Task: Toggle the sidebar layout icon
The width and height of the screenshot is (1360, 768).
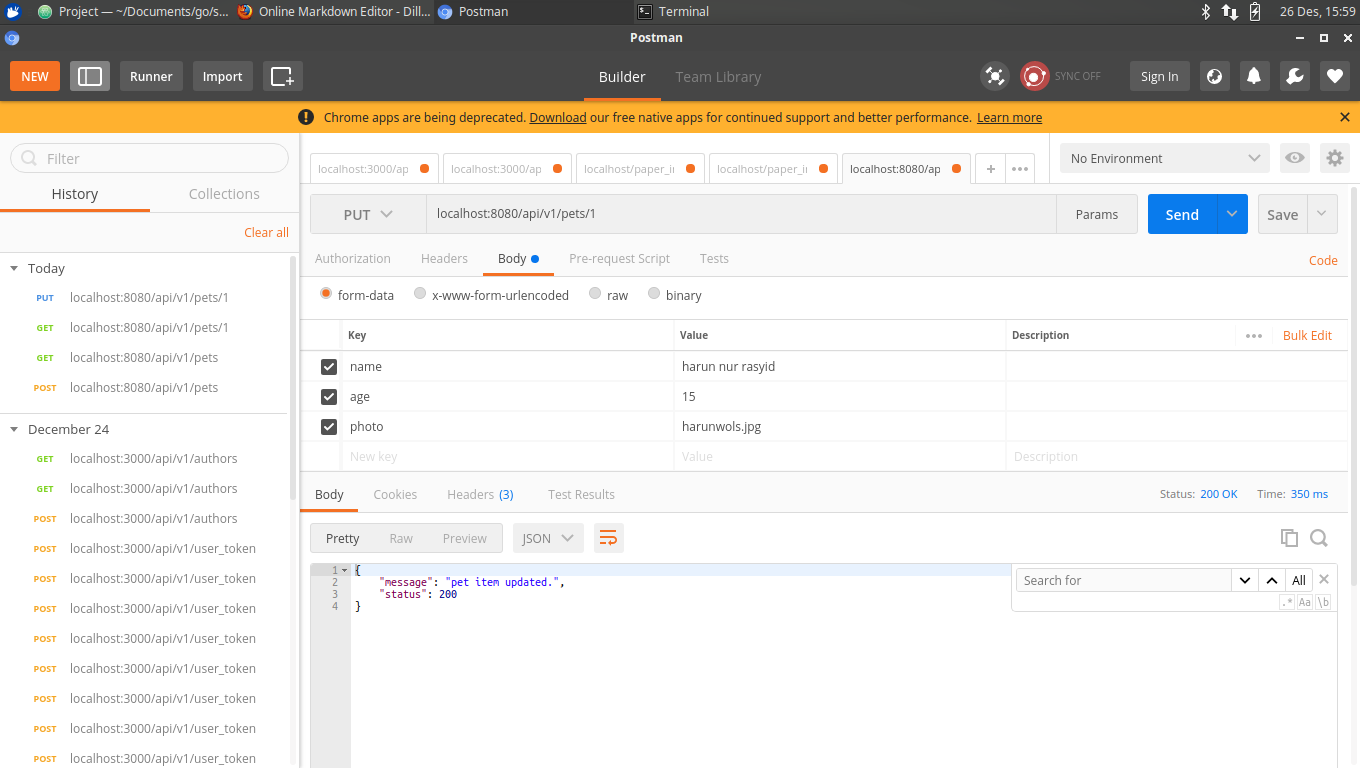Action: click(x=90, y=76)
